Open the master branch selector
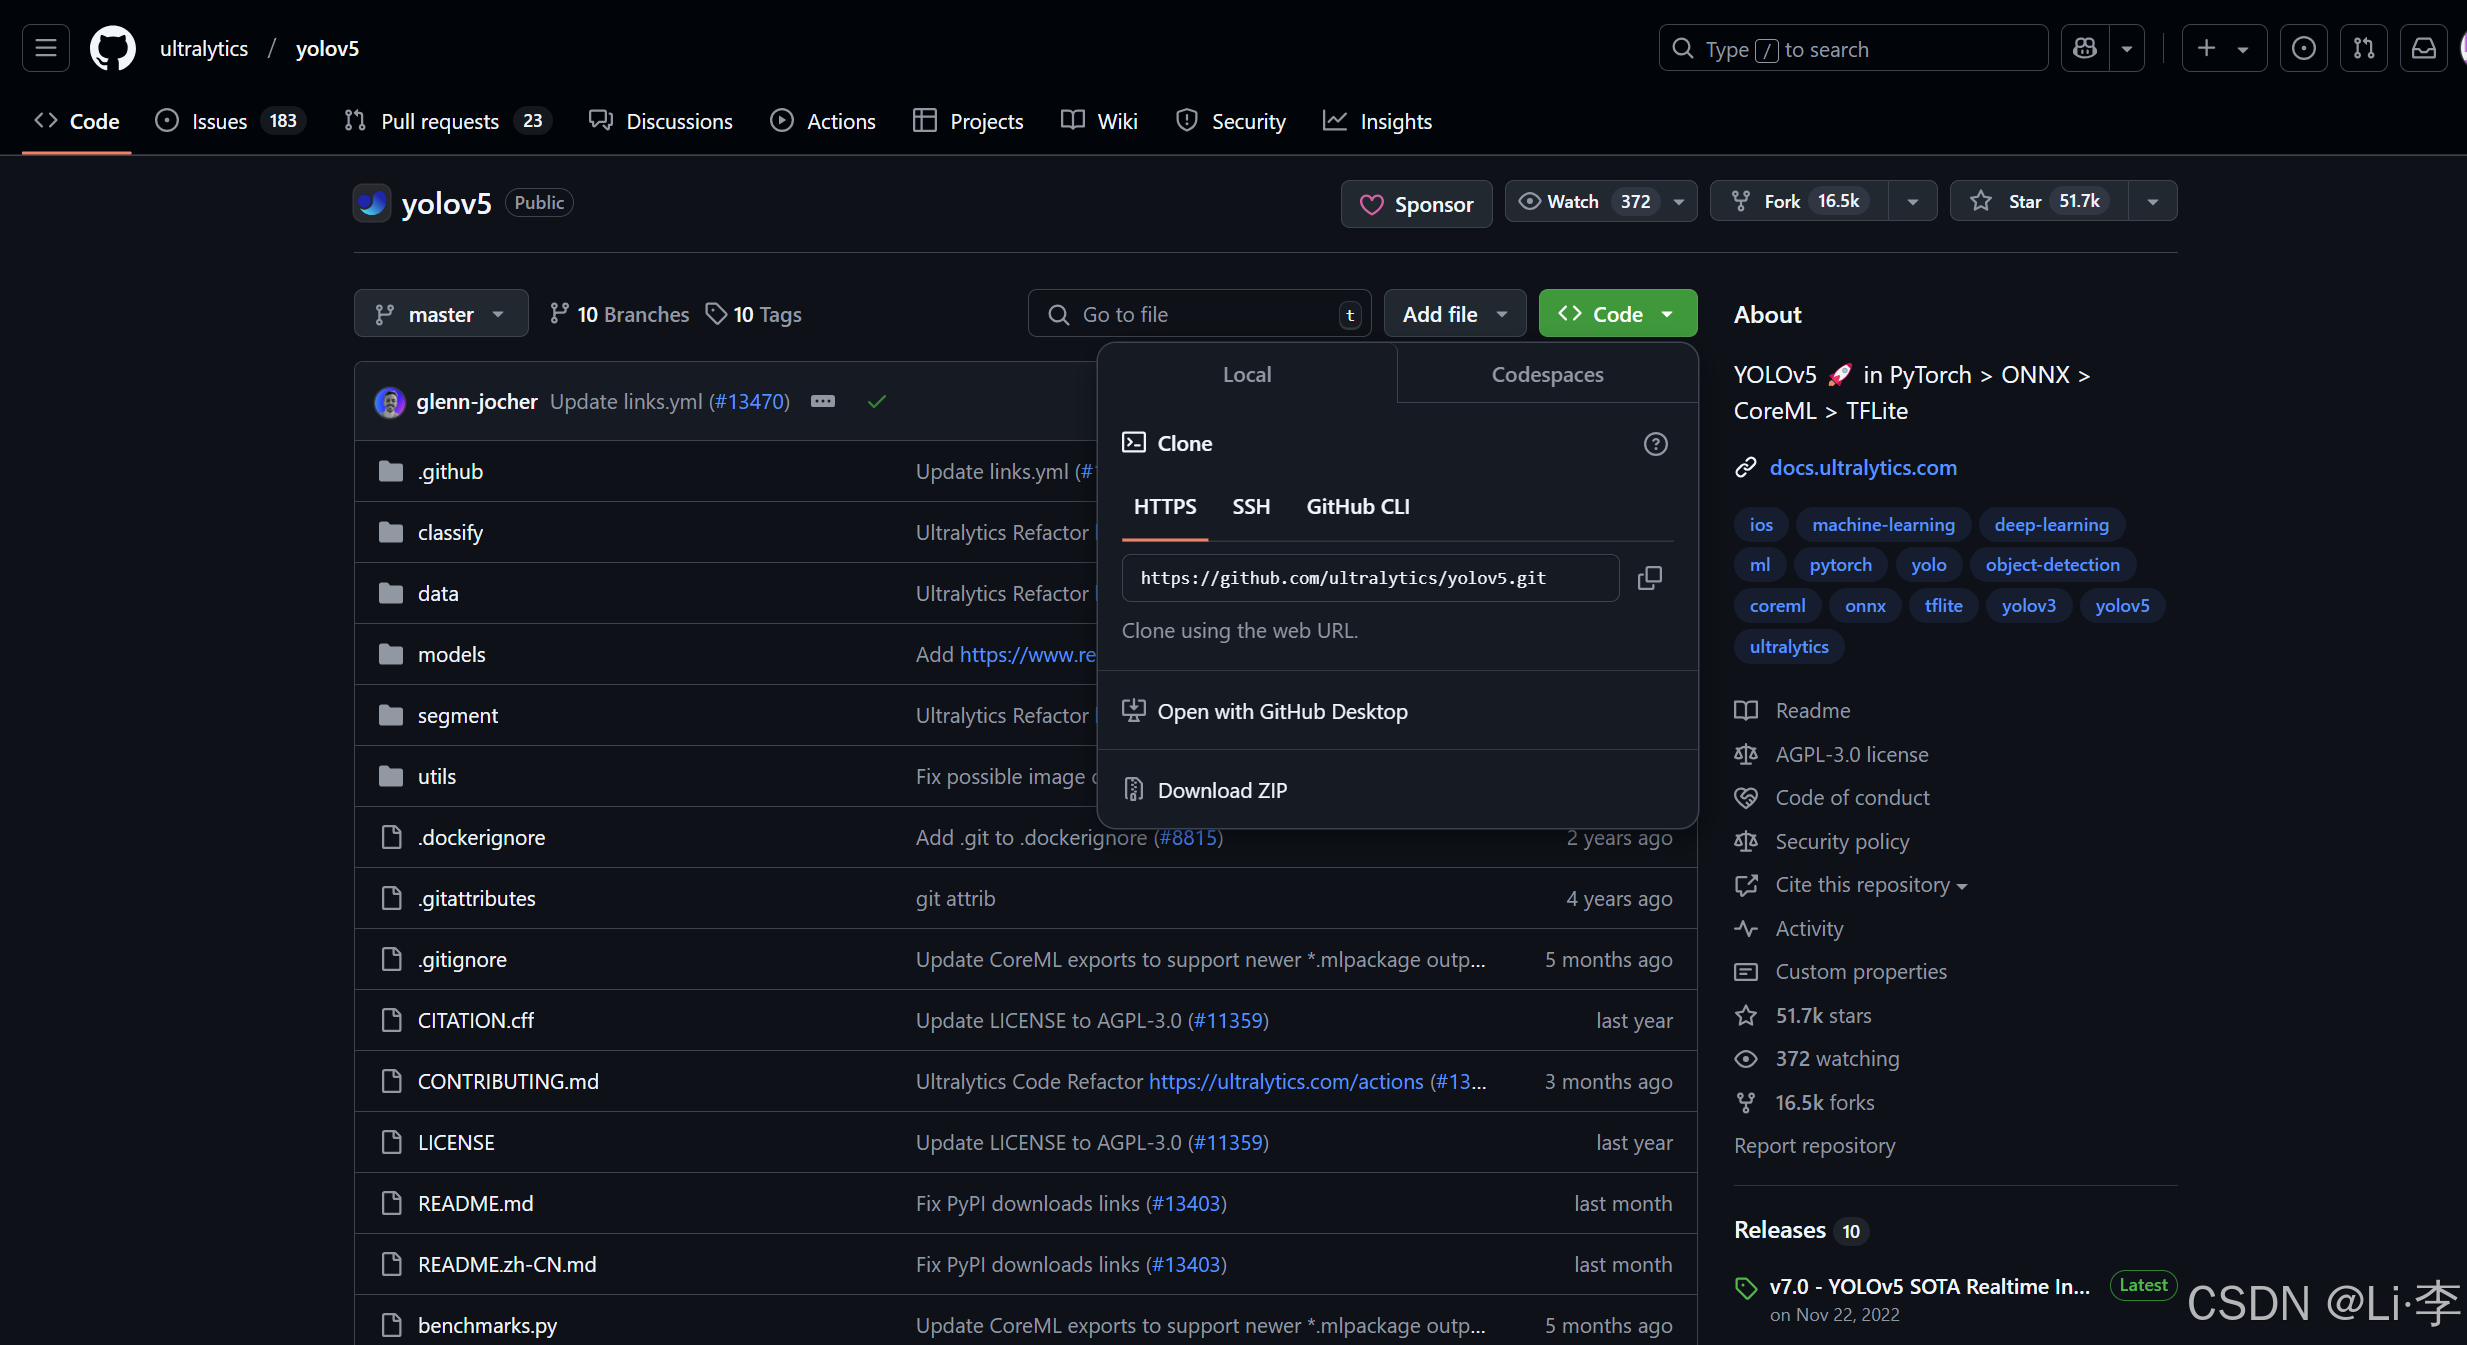The width and height of the screenshot is (2467, 1345). tap(440, 313)
